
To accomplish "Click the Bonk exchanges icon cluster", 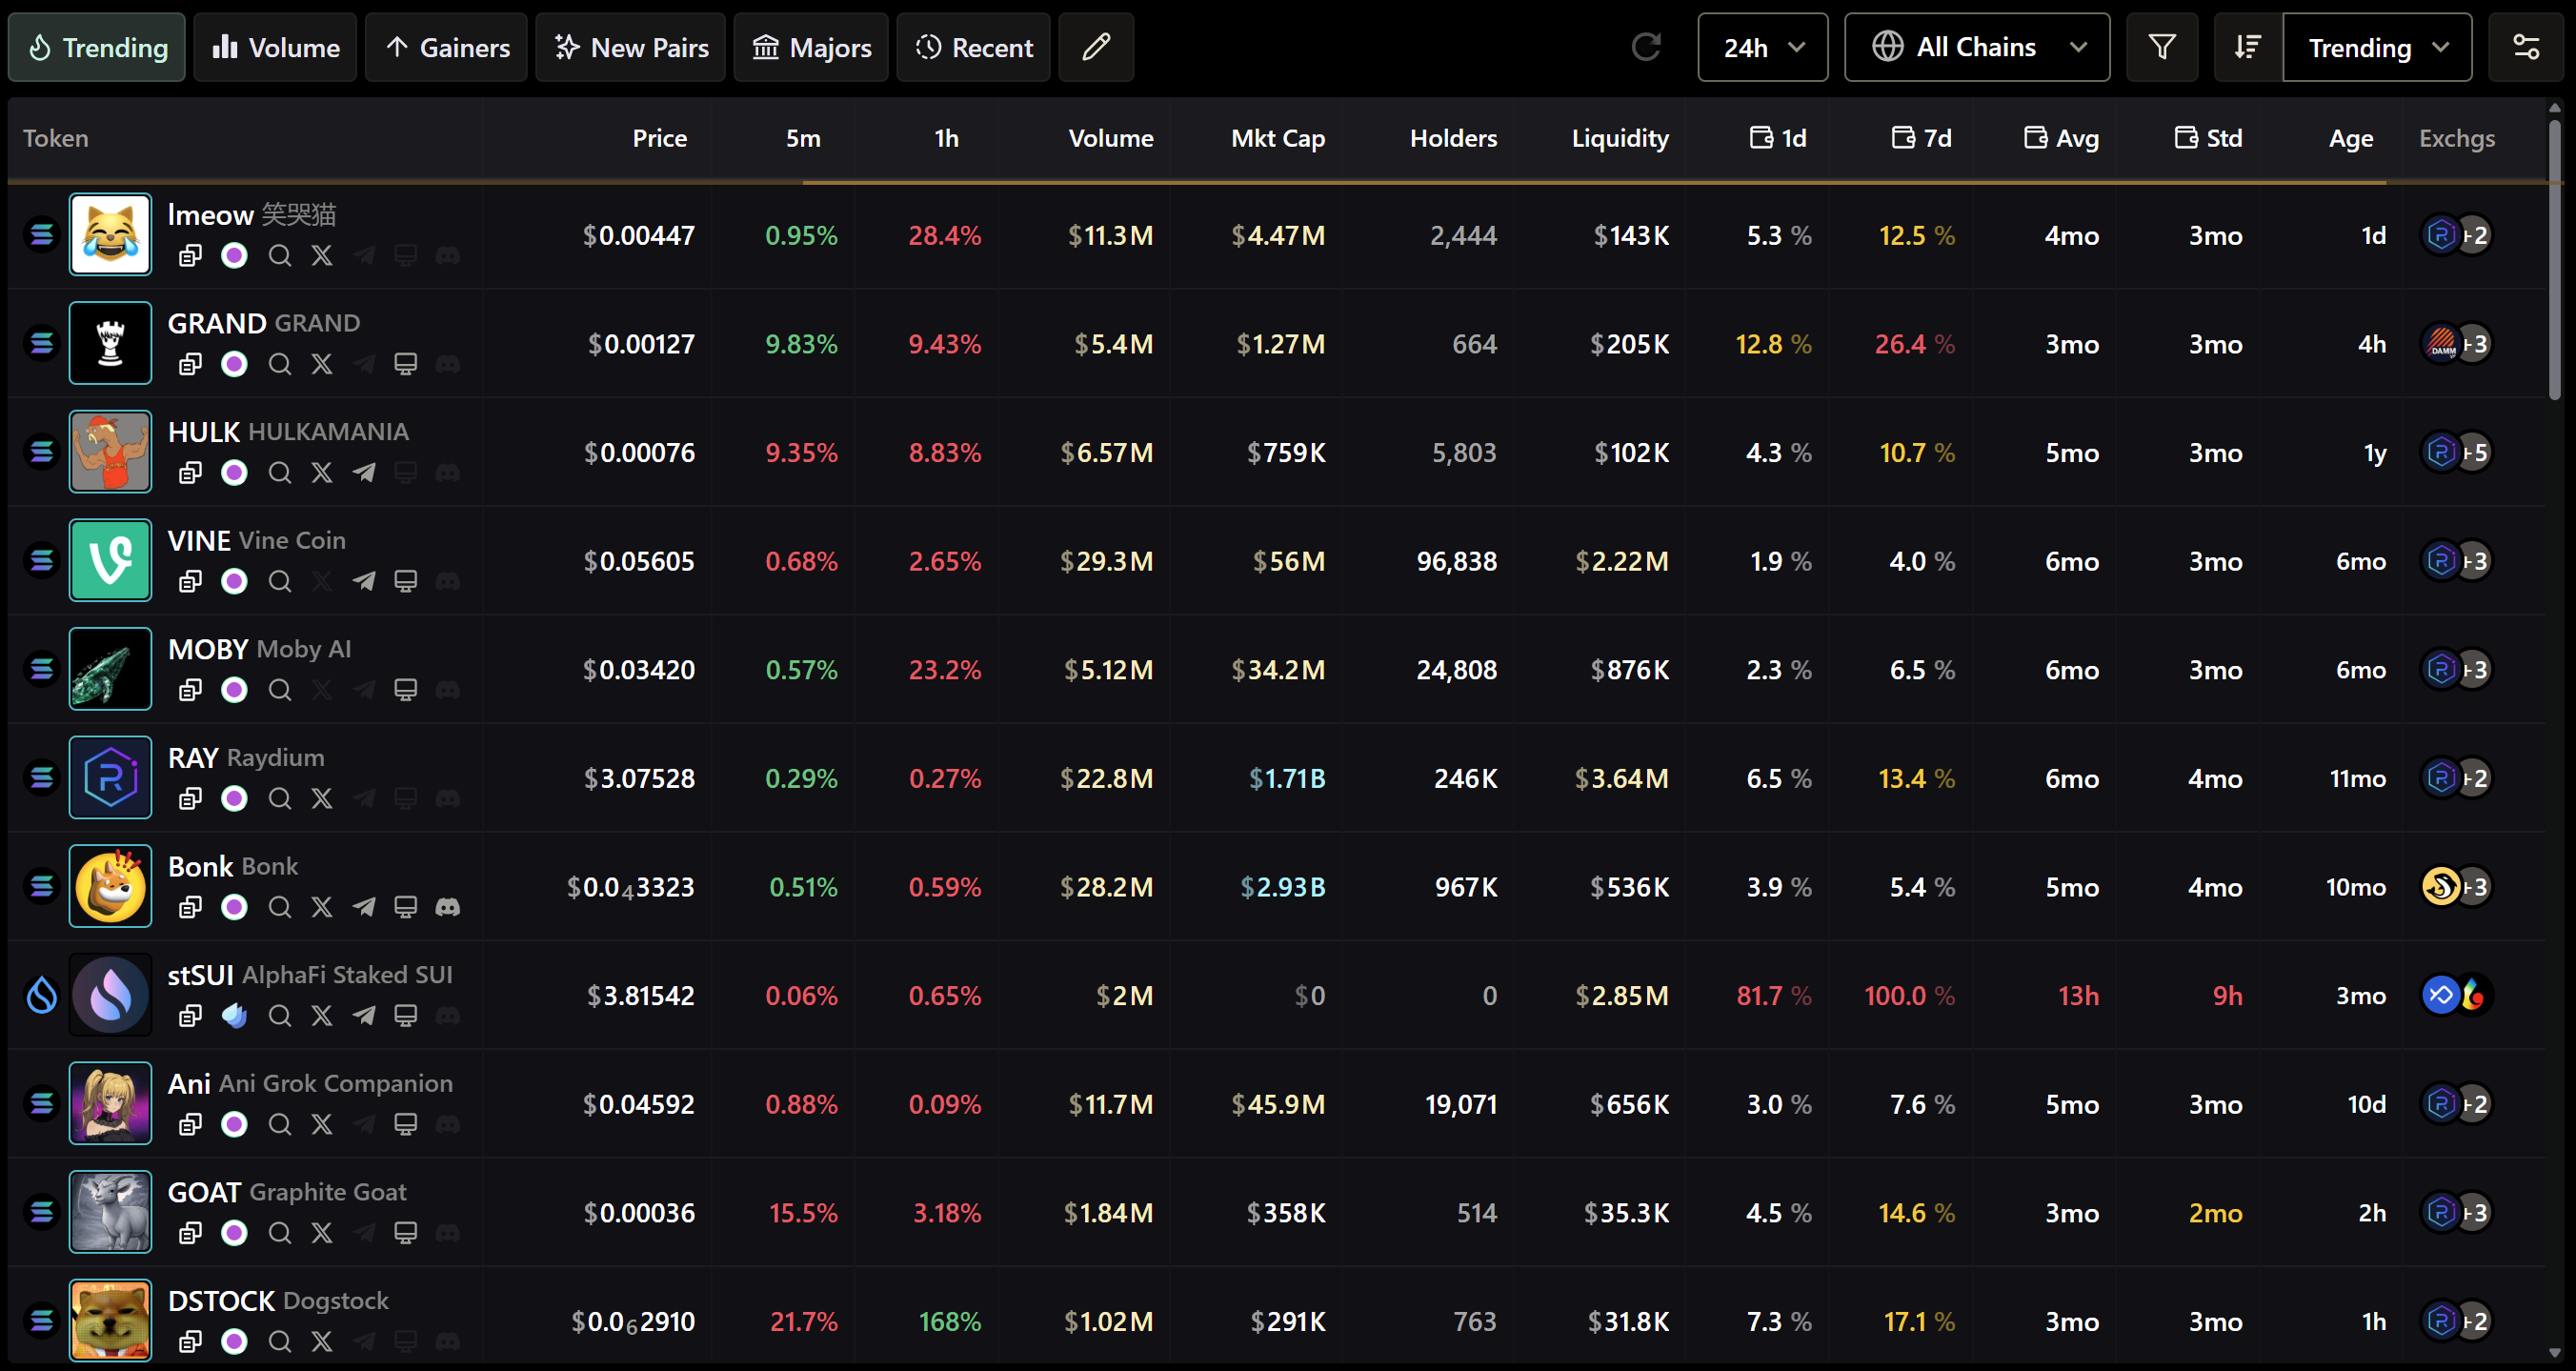I will point(2455,886).
